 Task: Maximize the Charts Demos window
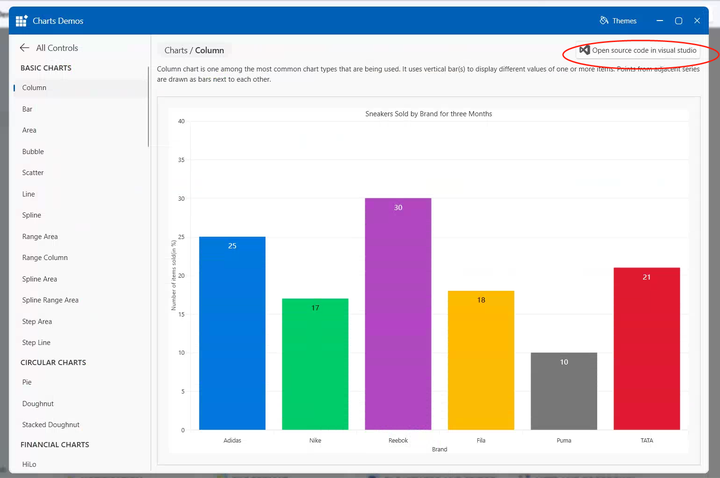(678, 21)
